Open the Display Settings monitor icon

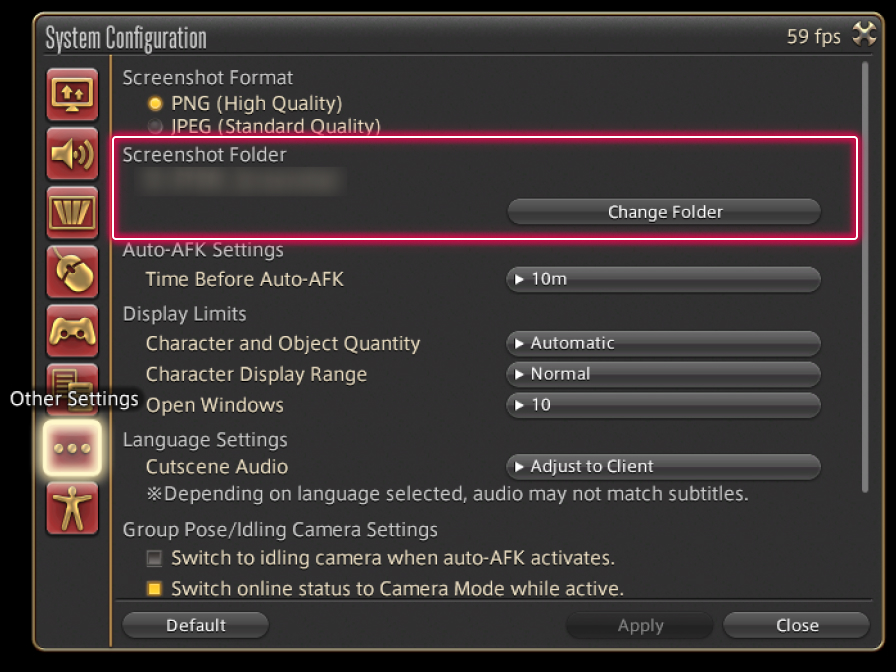[73, 94]
